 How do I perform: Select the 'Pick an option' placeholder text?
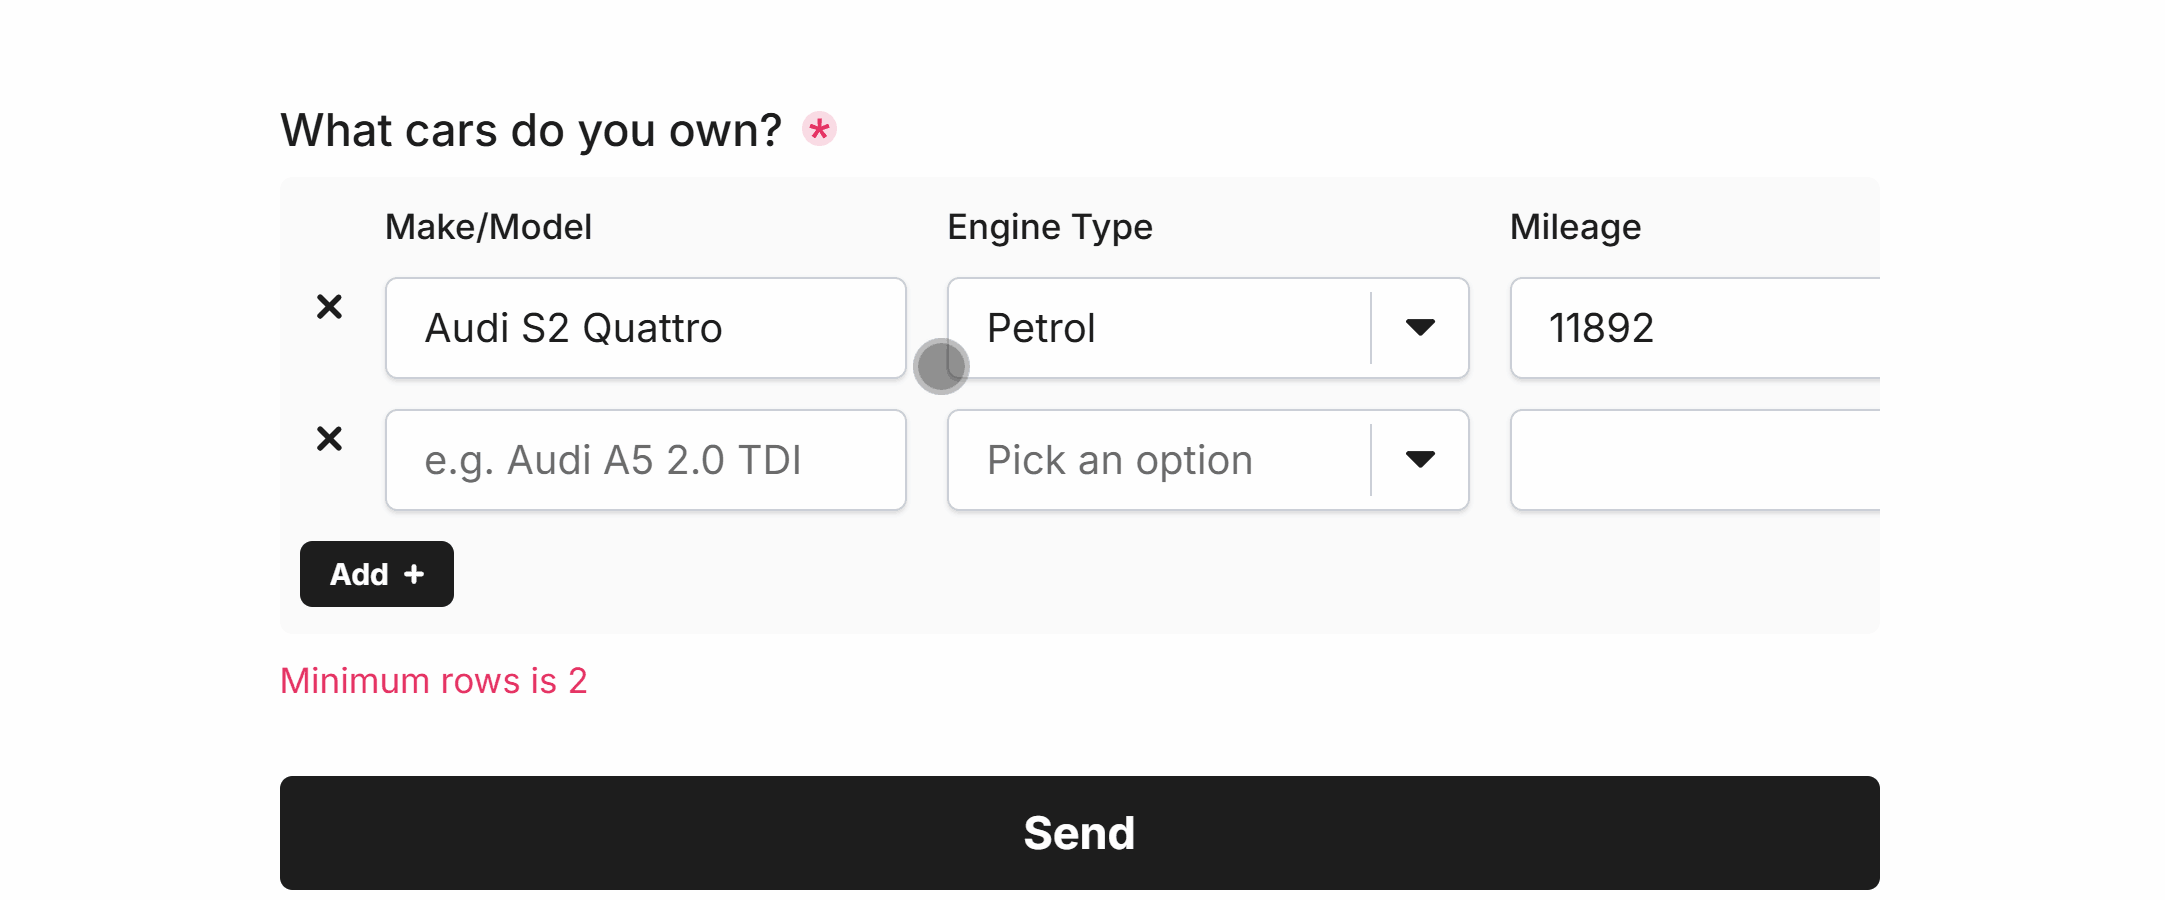(x=1119, y=460)
